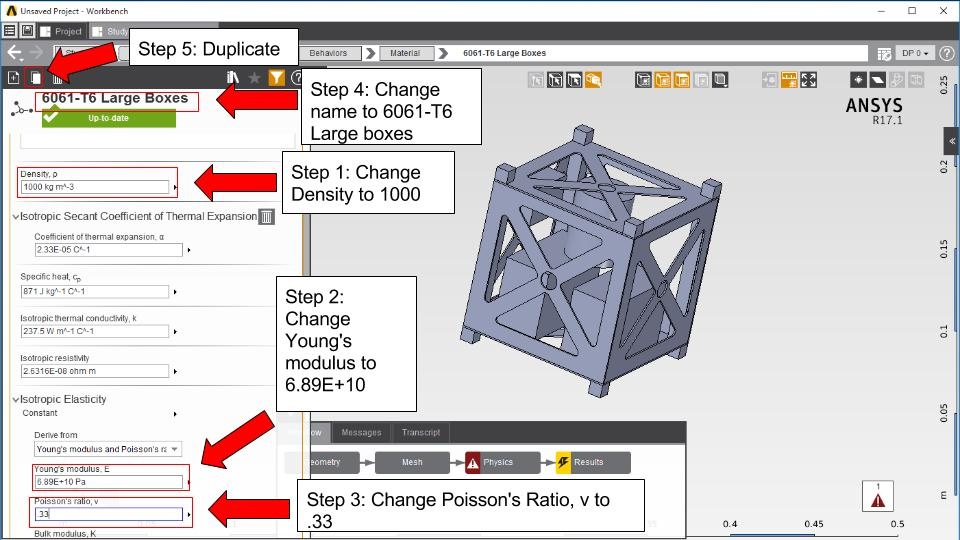
Task: Click the Physics warning step icon
Action: (473, 463)
